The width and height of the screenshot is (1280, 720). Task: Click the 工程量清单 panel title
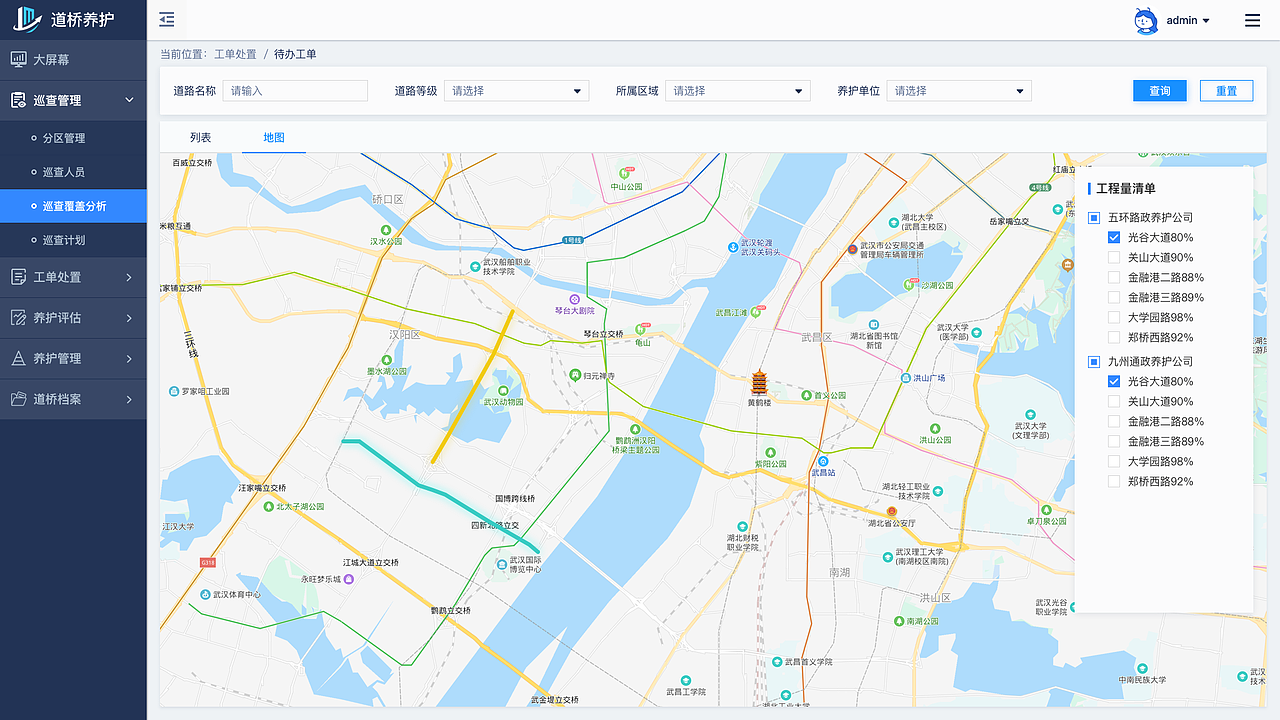pyautogui.click(x=1126, y=188)
